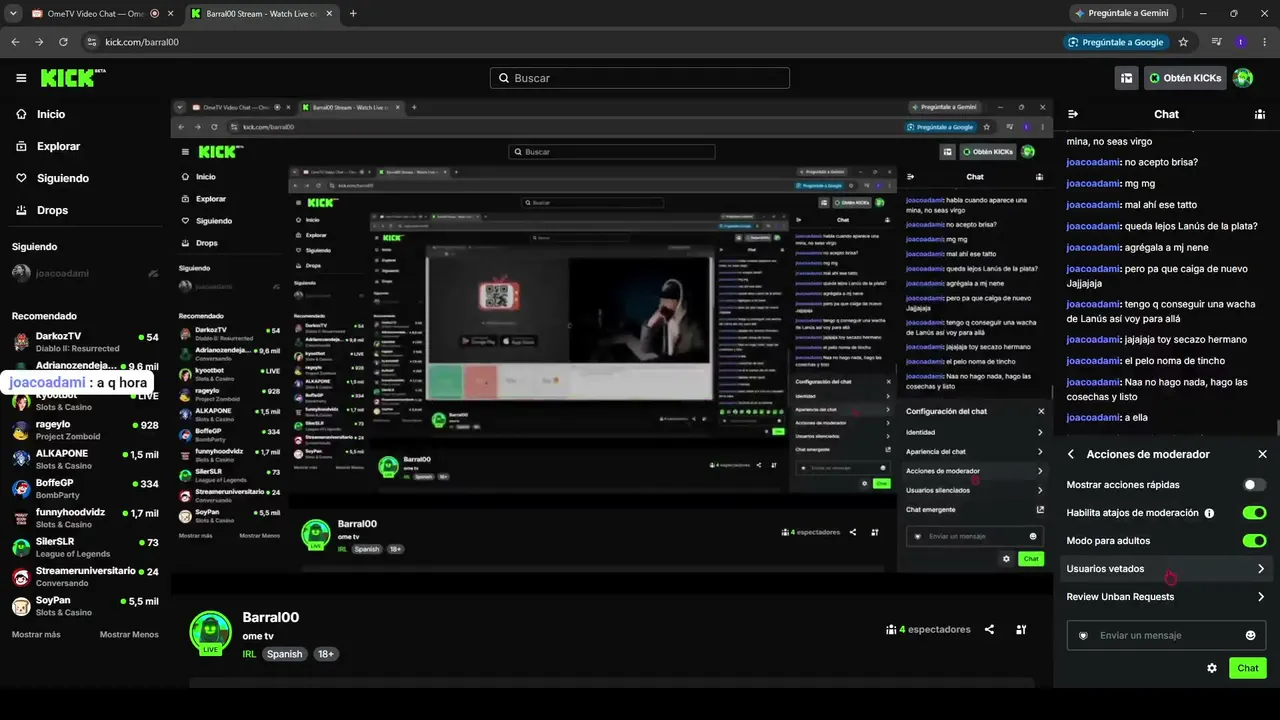Click the Spanish language tag
Image resolution: width=1280 pixels, height=720 pixels.
(284, 654)
